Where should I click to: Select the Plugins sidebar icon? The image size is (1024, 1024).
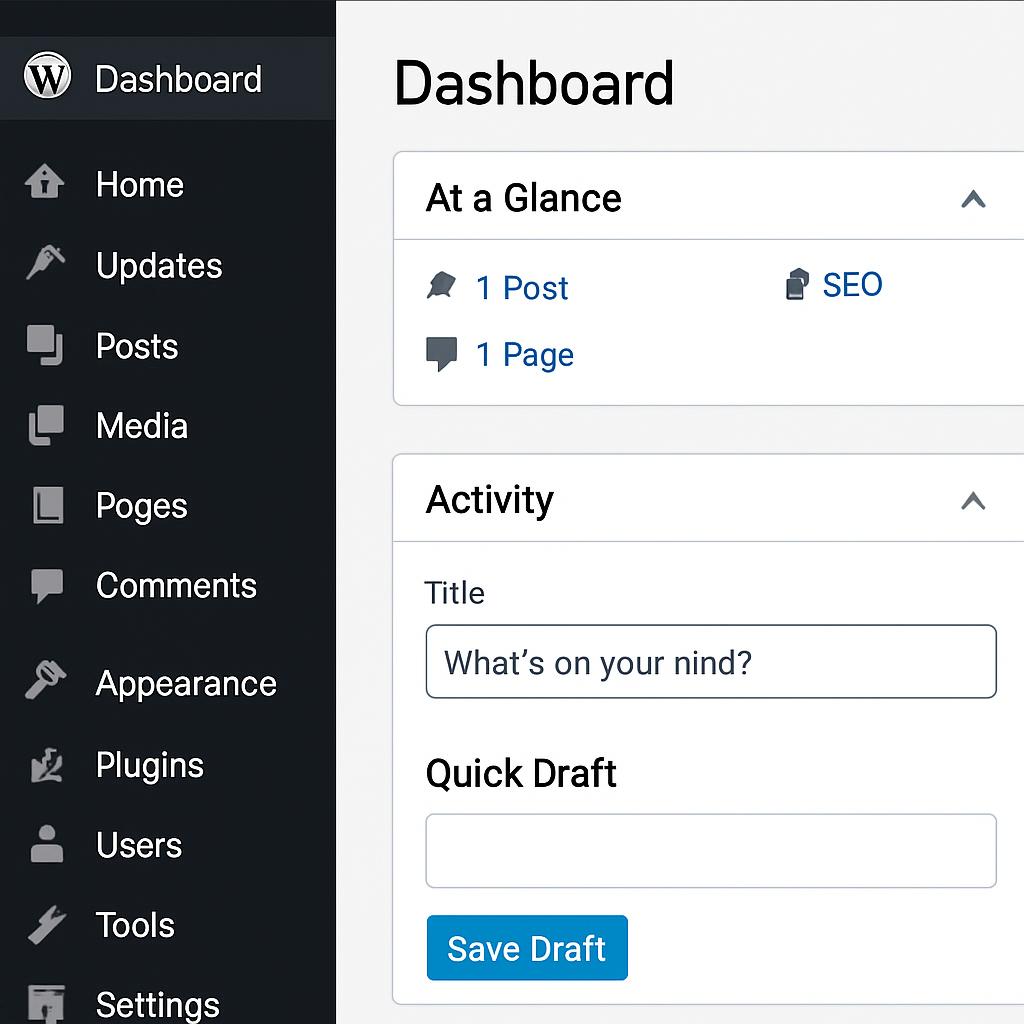[x=46, y=765]
